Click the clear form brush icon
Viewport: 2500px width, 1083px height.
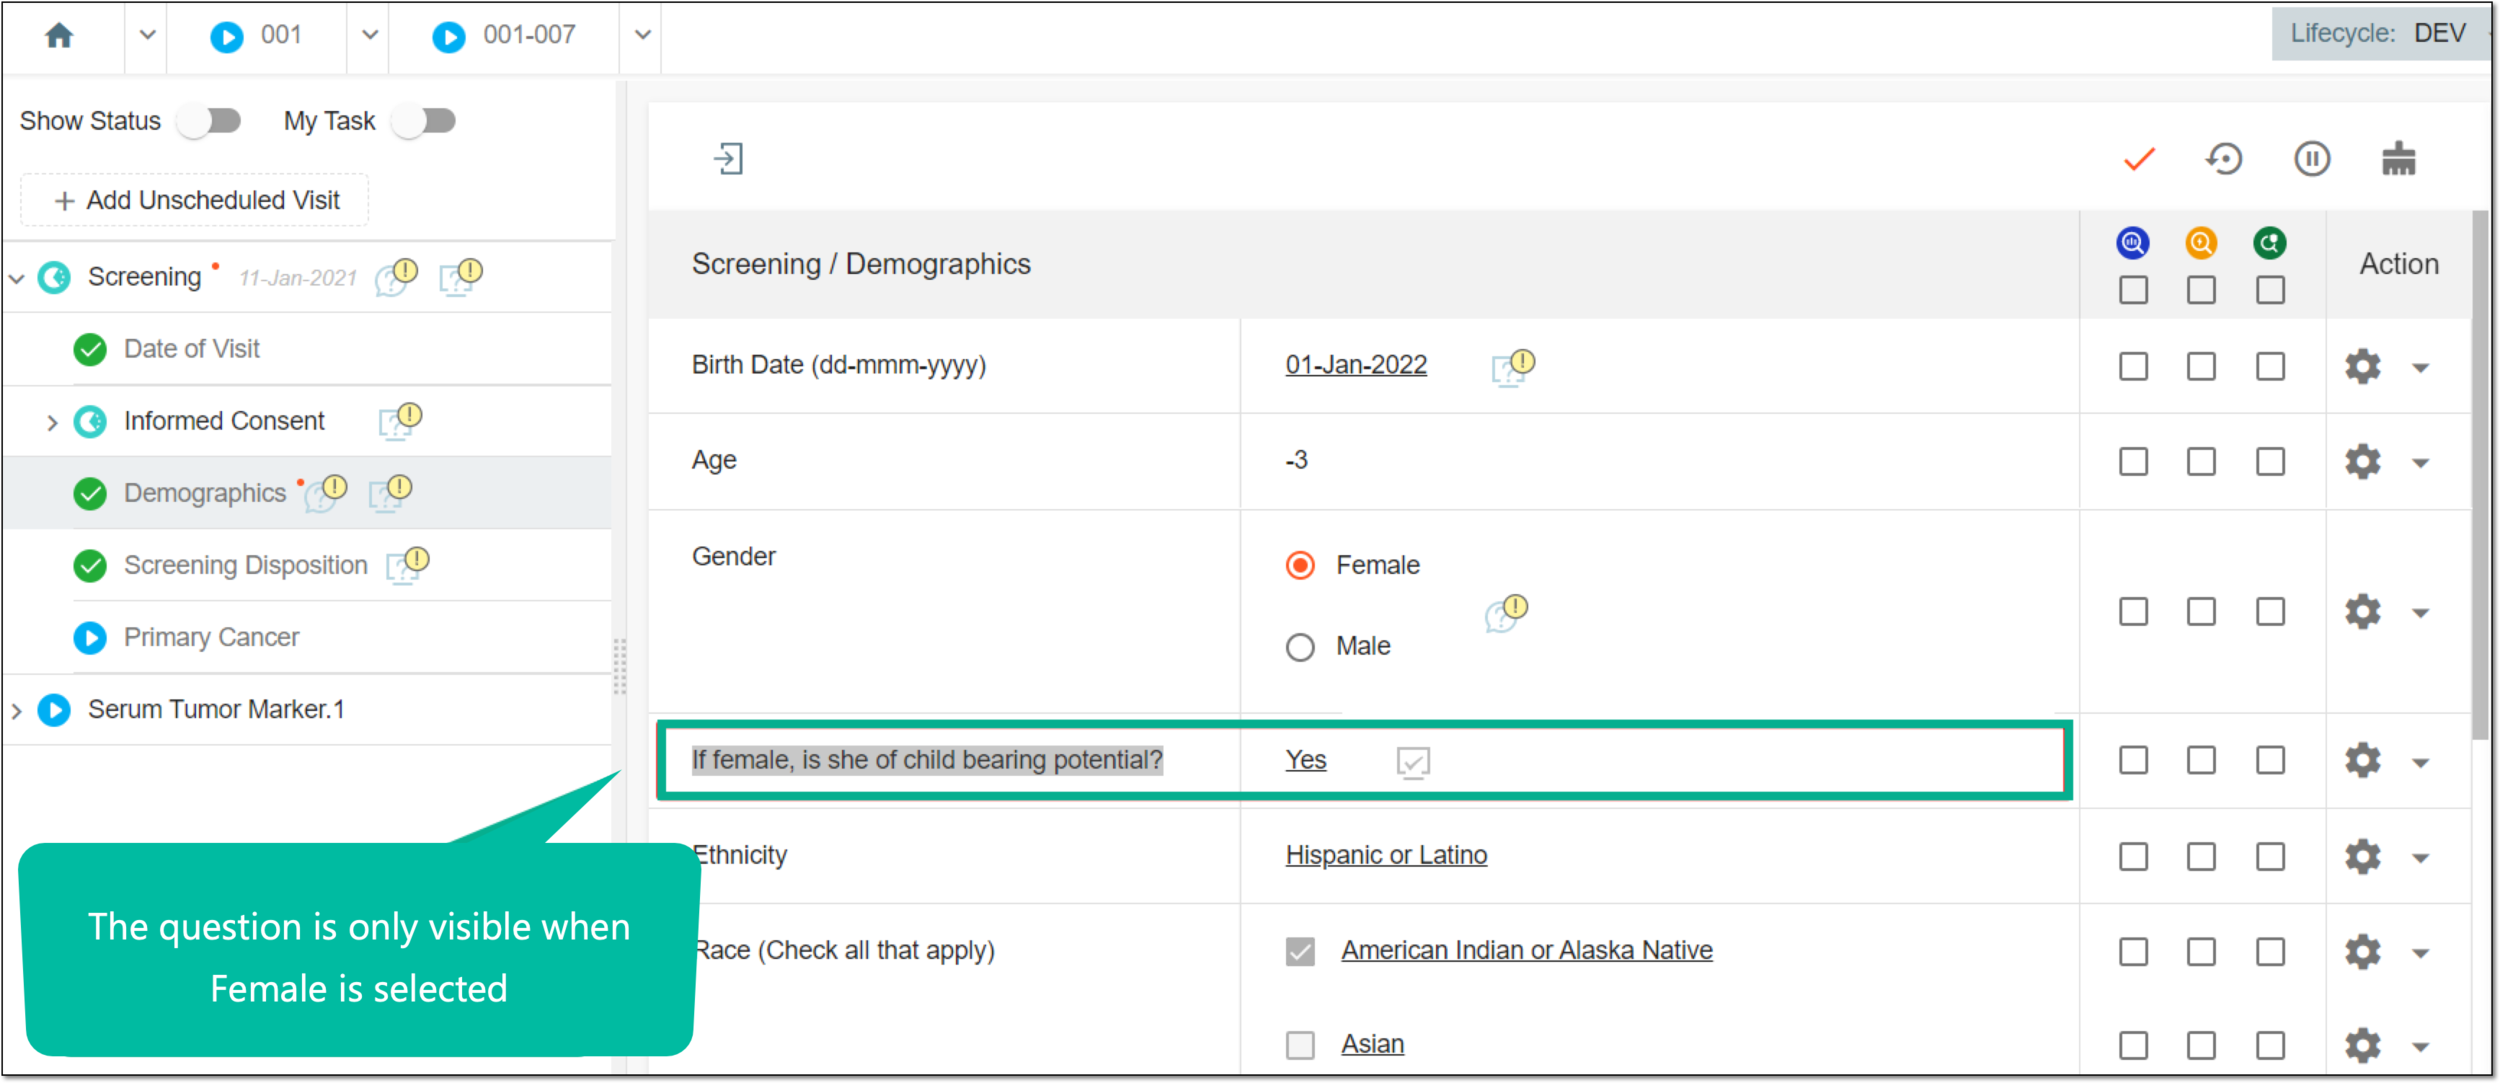[2398, 159]
